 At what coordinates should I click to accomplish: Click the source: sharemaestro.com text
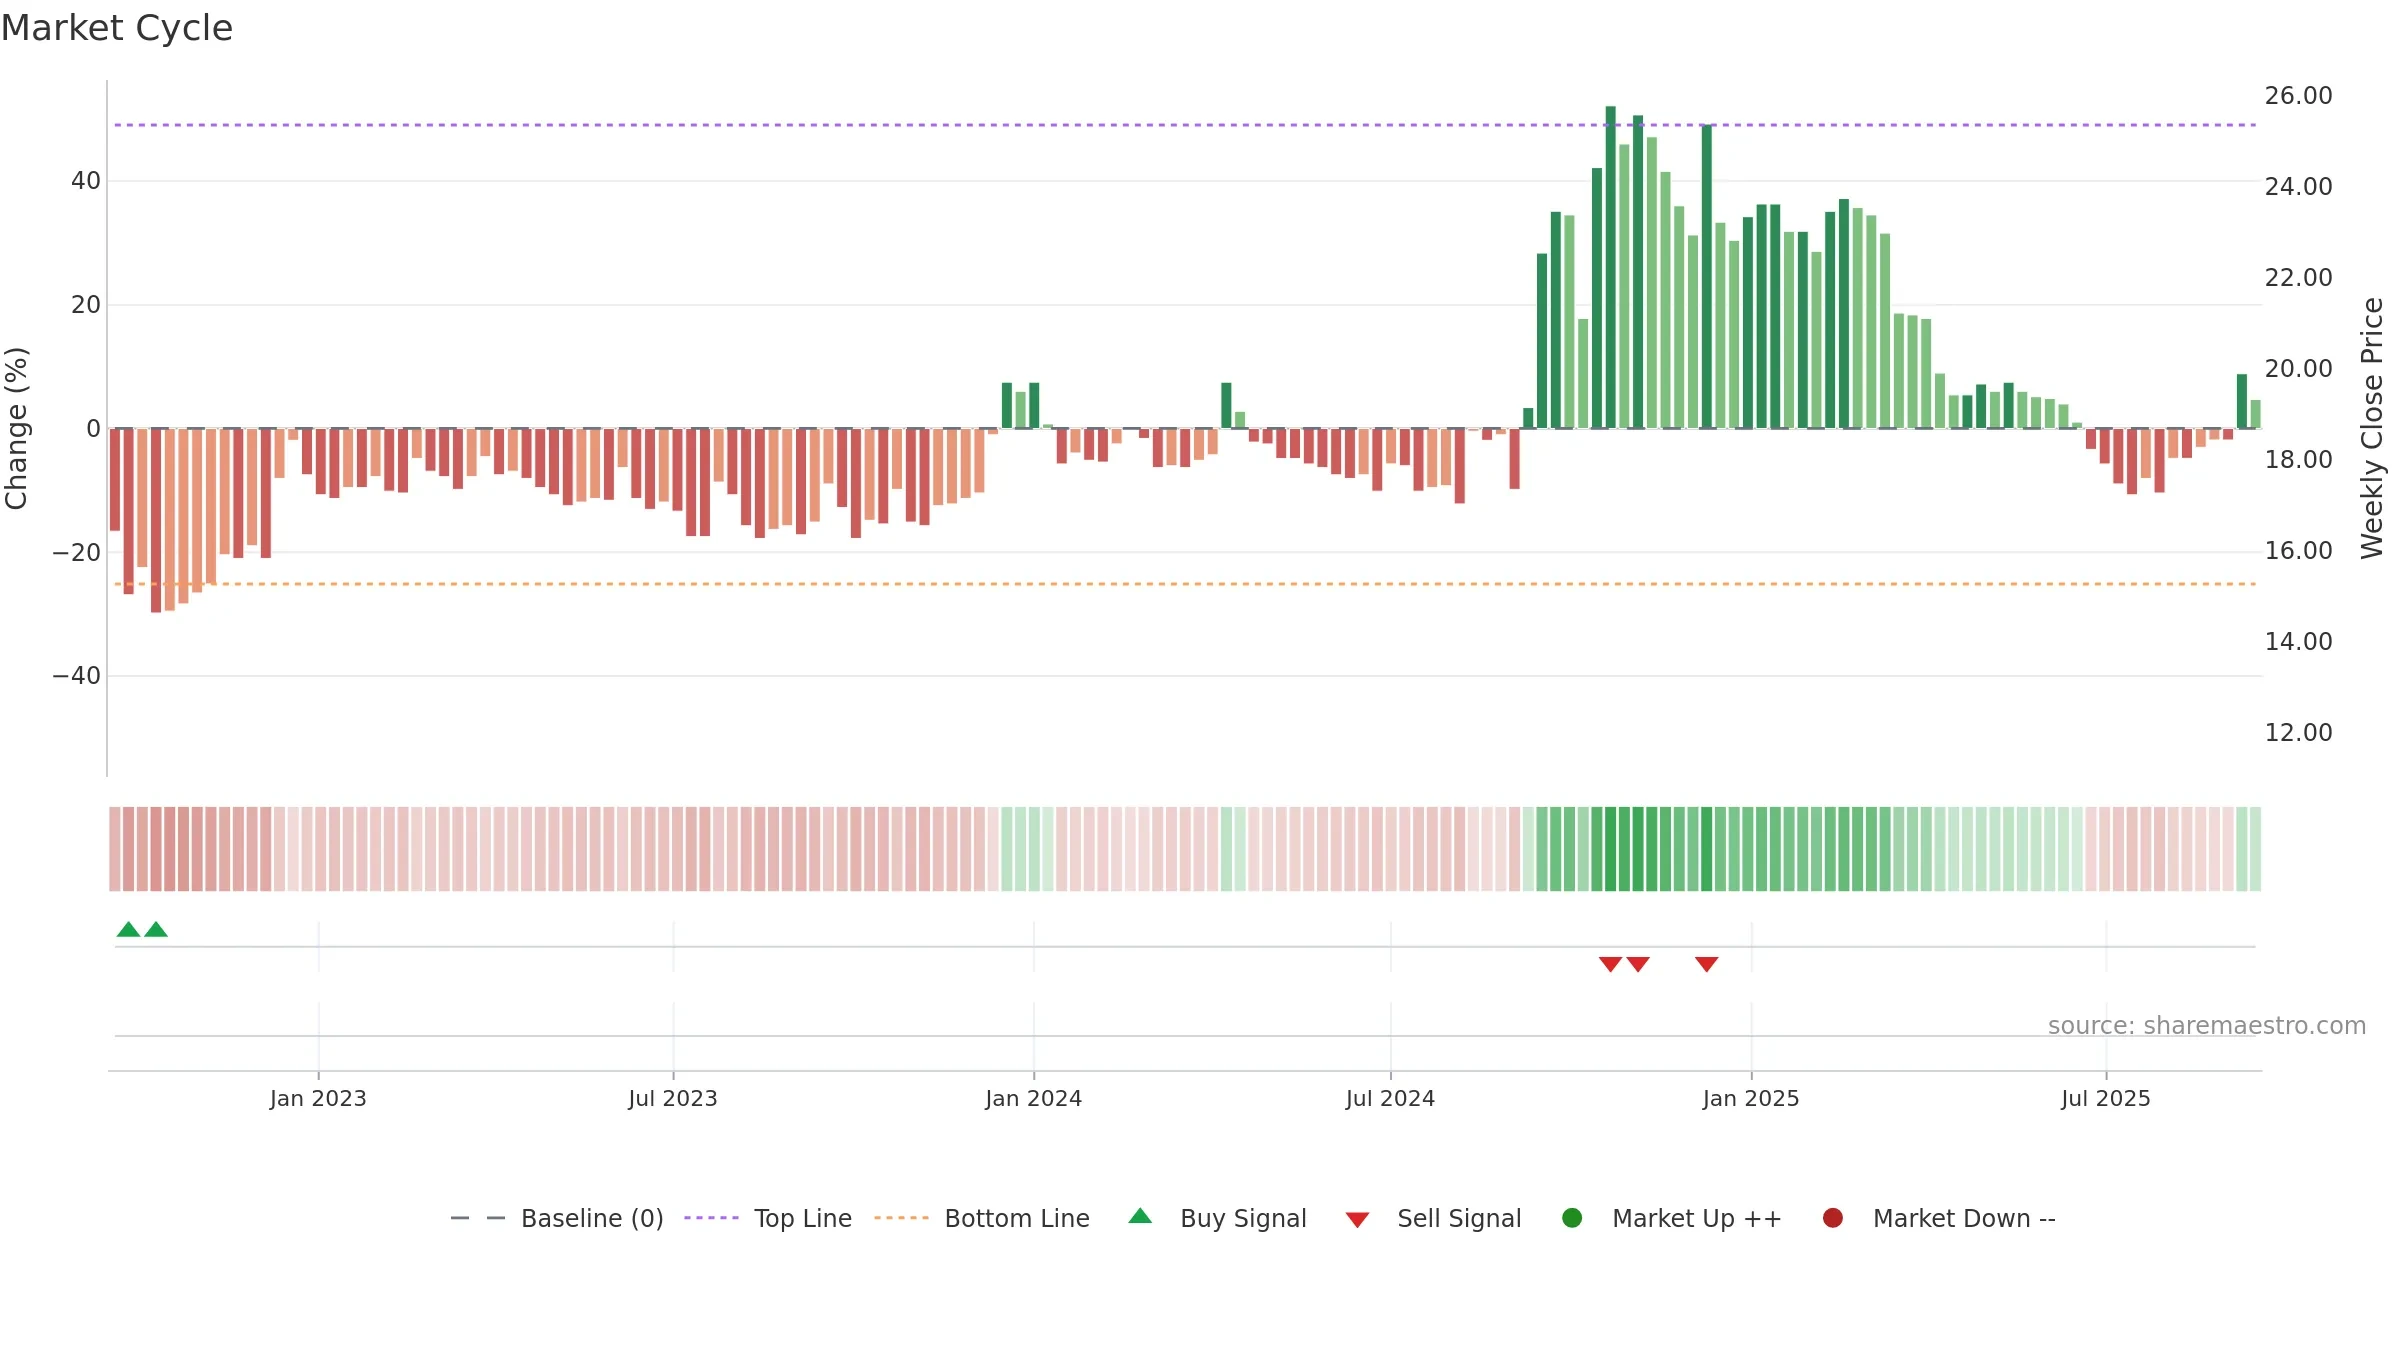[2207, 1026]
